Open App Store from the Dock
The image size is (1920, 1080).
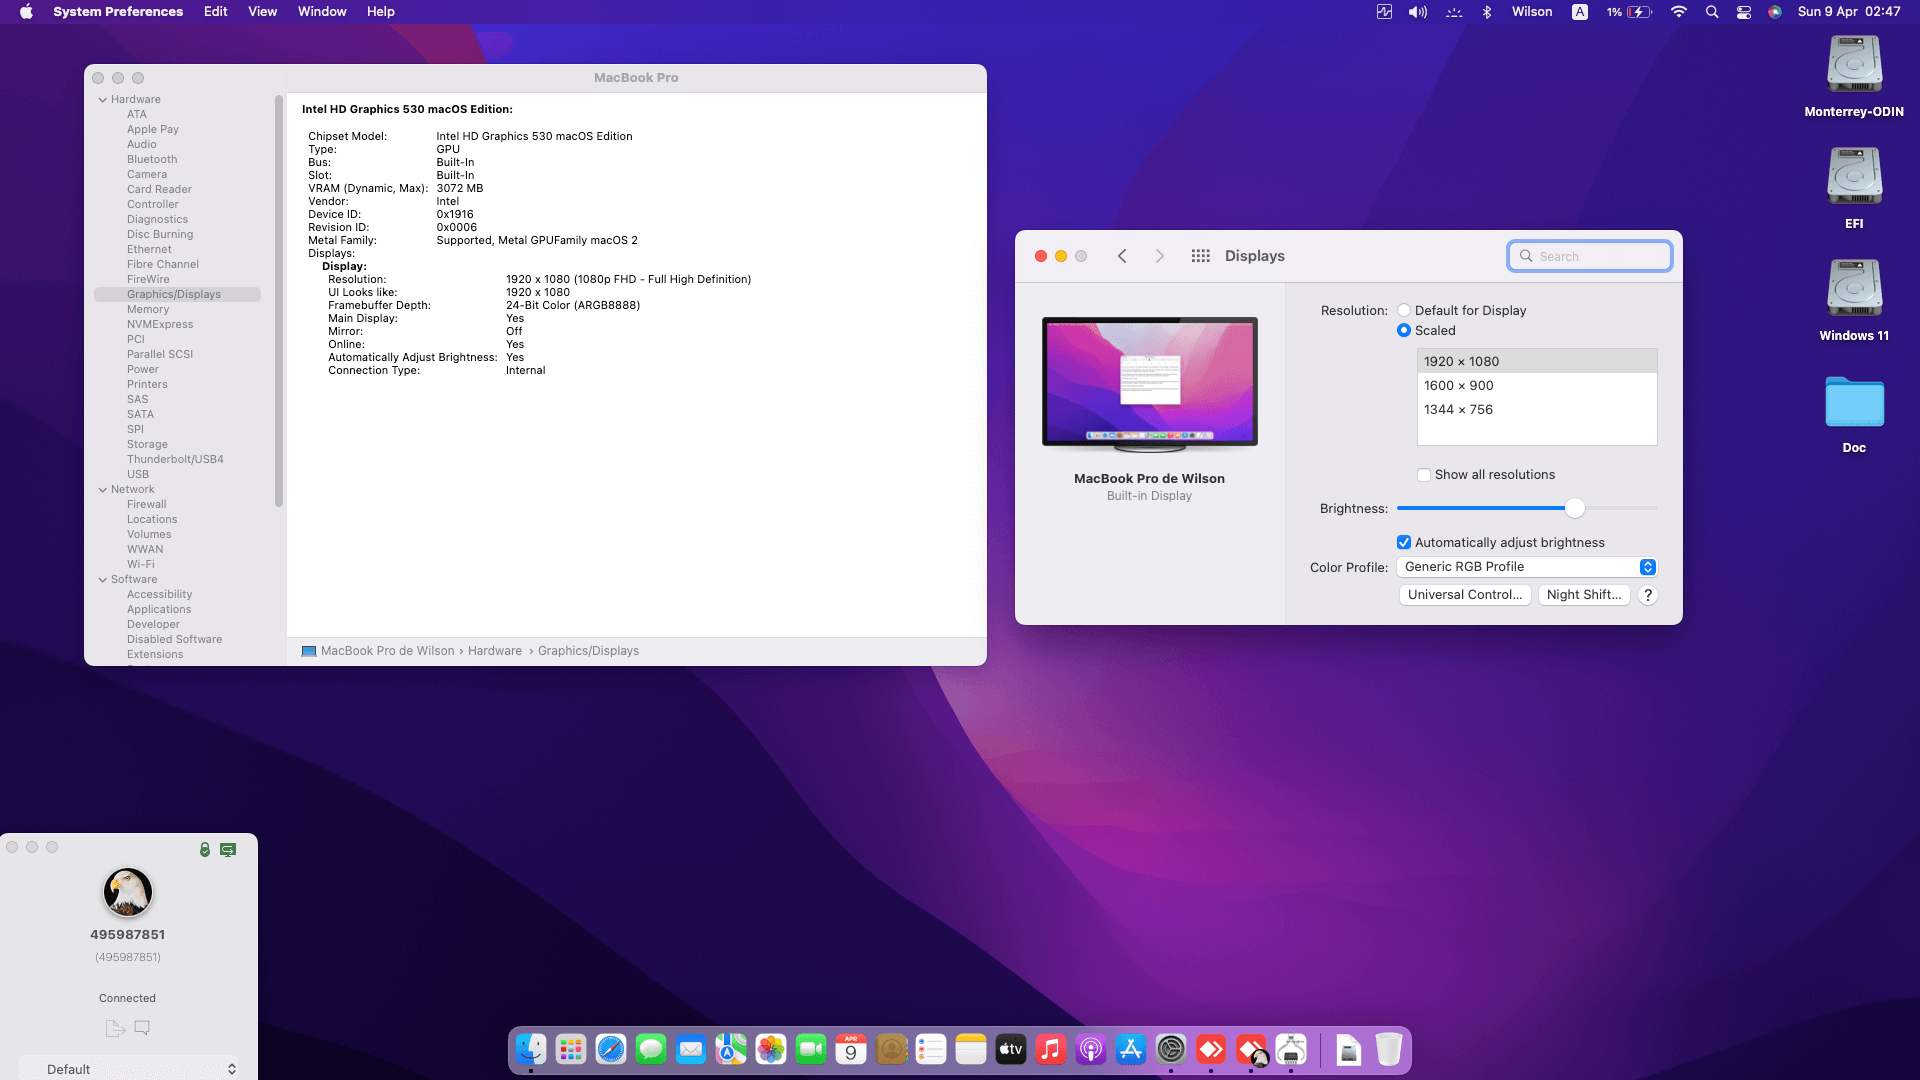coord(1130,1050)
